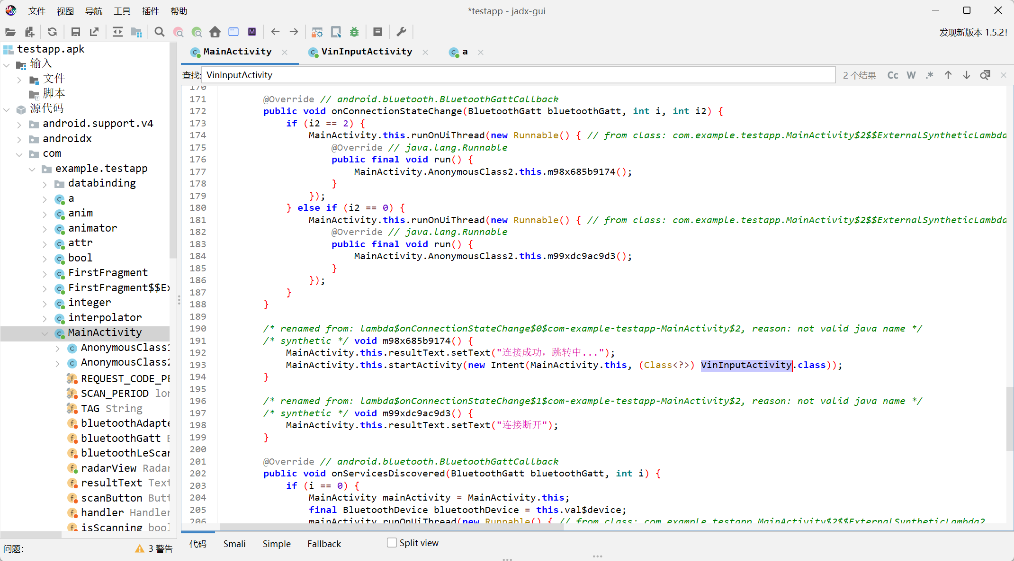Open preferences with the wrench icon
This screenshot has height=561, width=1014.
[401, 32]
